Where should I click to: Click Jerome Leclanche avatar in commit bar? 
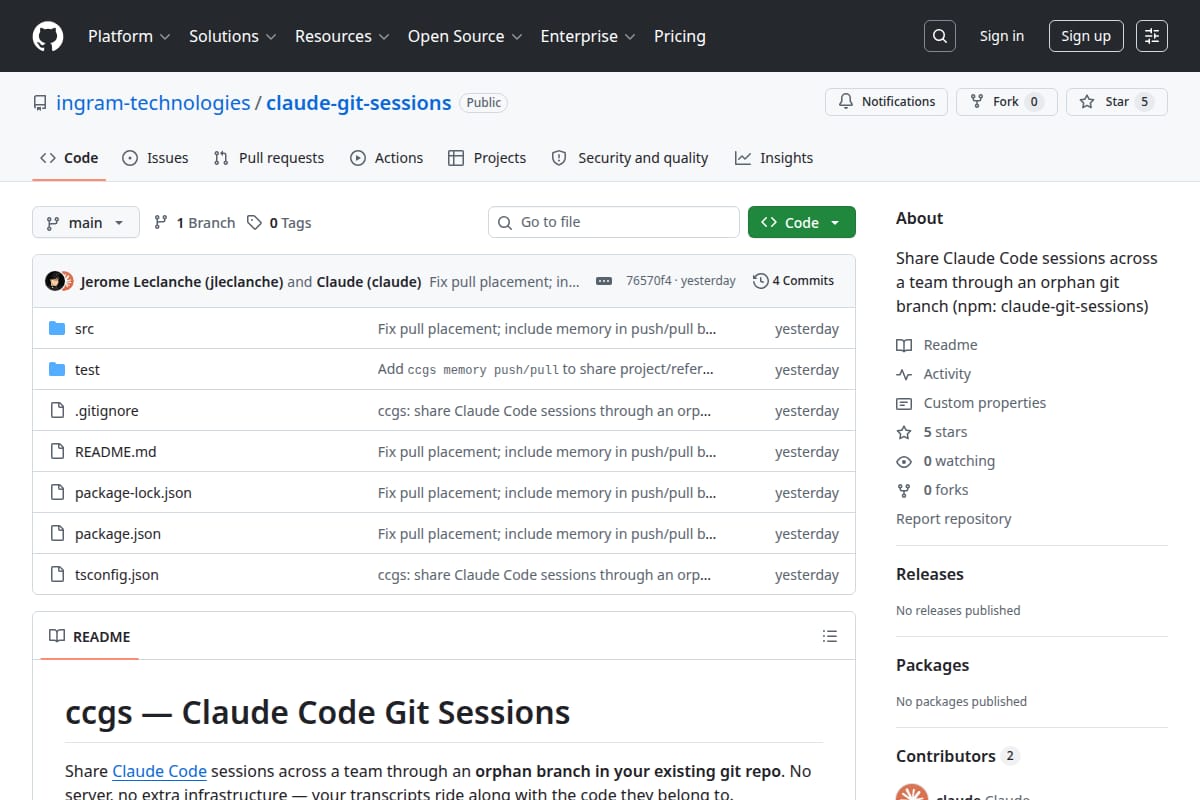point(54,281)
